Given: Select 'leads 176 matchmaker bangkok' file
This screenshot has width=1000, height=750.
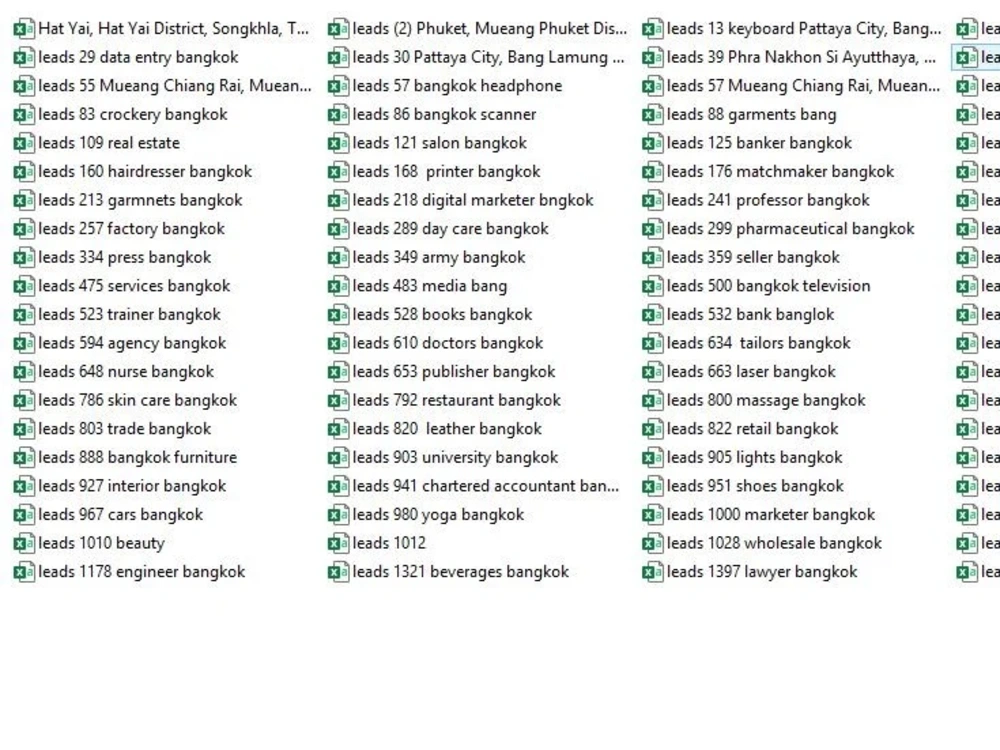Looking at the screenshot, I should (781, 172).
